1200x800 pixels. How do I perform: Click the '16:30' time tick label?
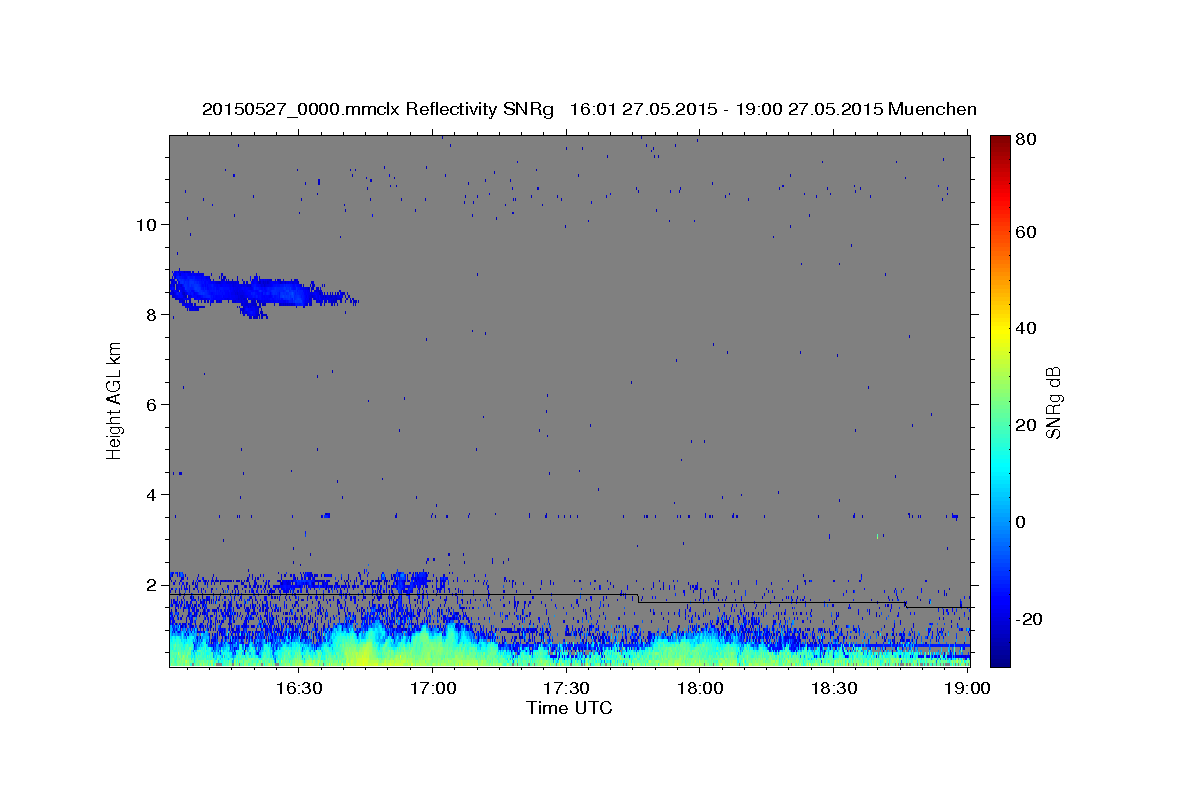pyautogui.click(x=297, y=688)
